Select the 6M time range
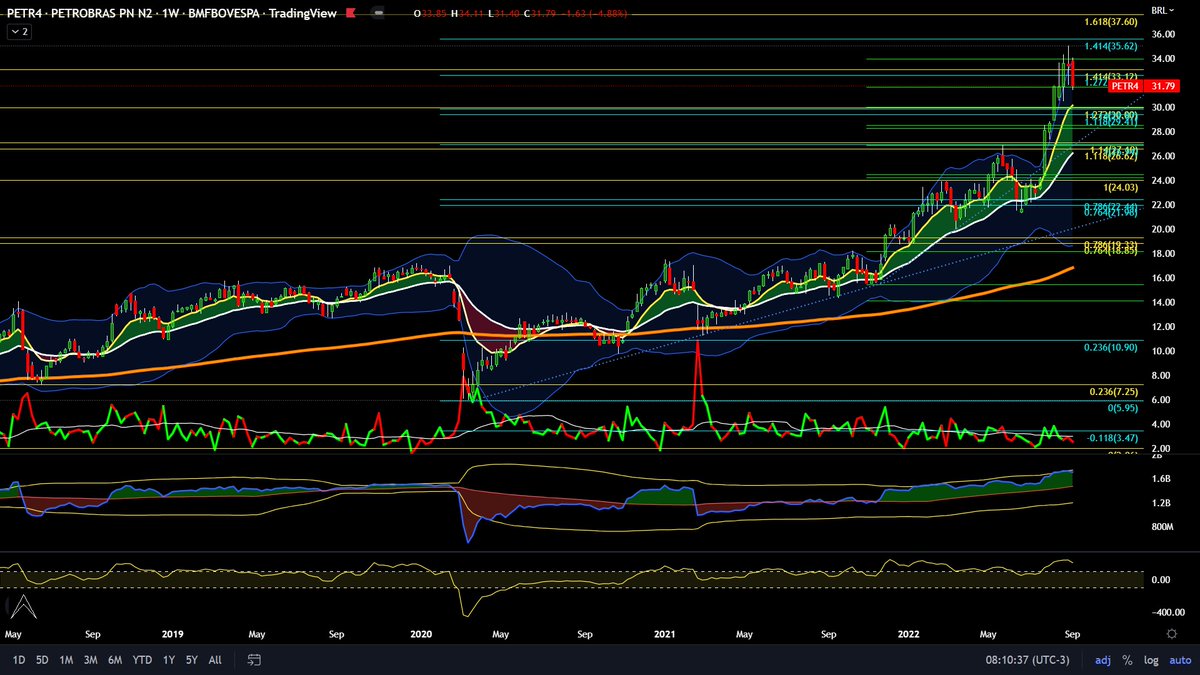This screenshot has width=1200, height=675. [115, 660]
